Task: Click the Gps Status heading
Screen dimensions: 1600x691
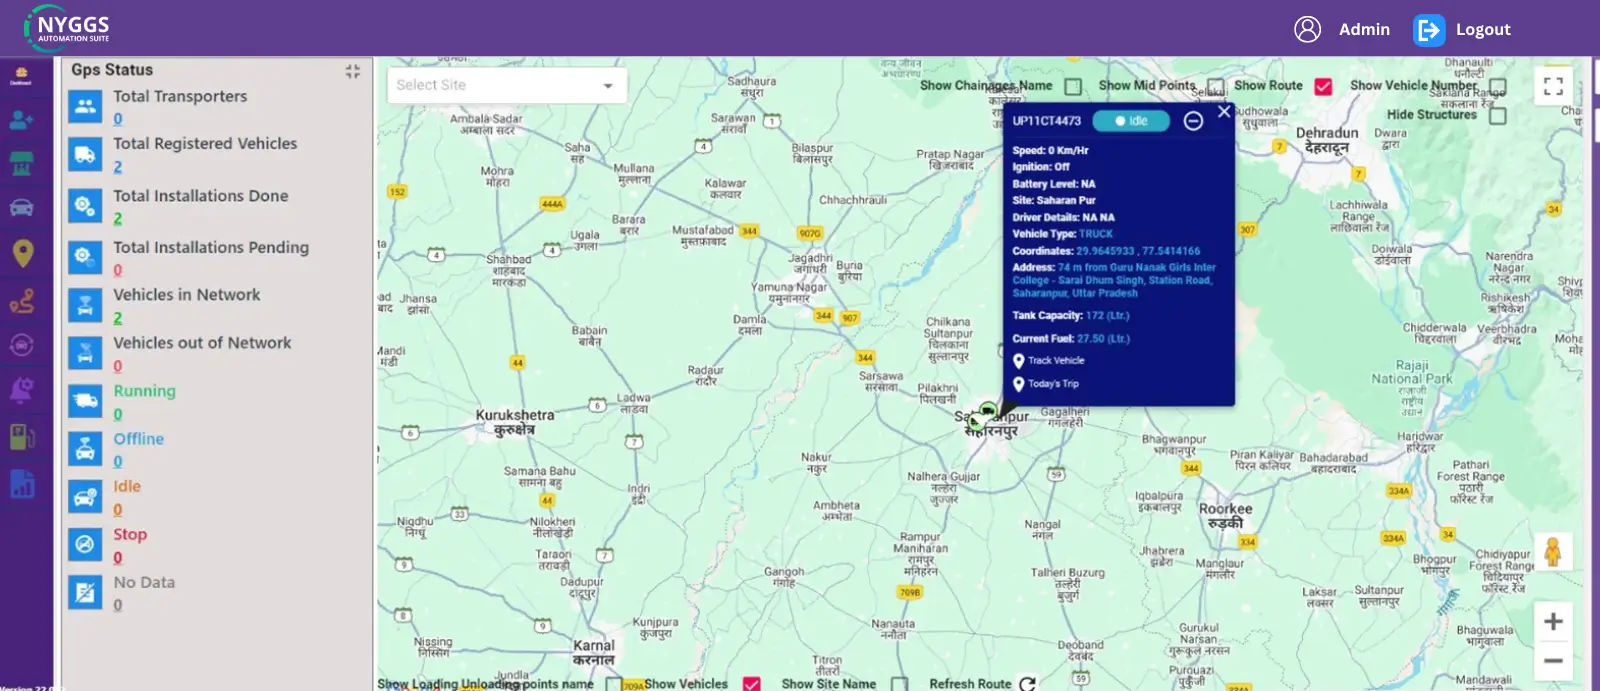Action: 112,70
